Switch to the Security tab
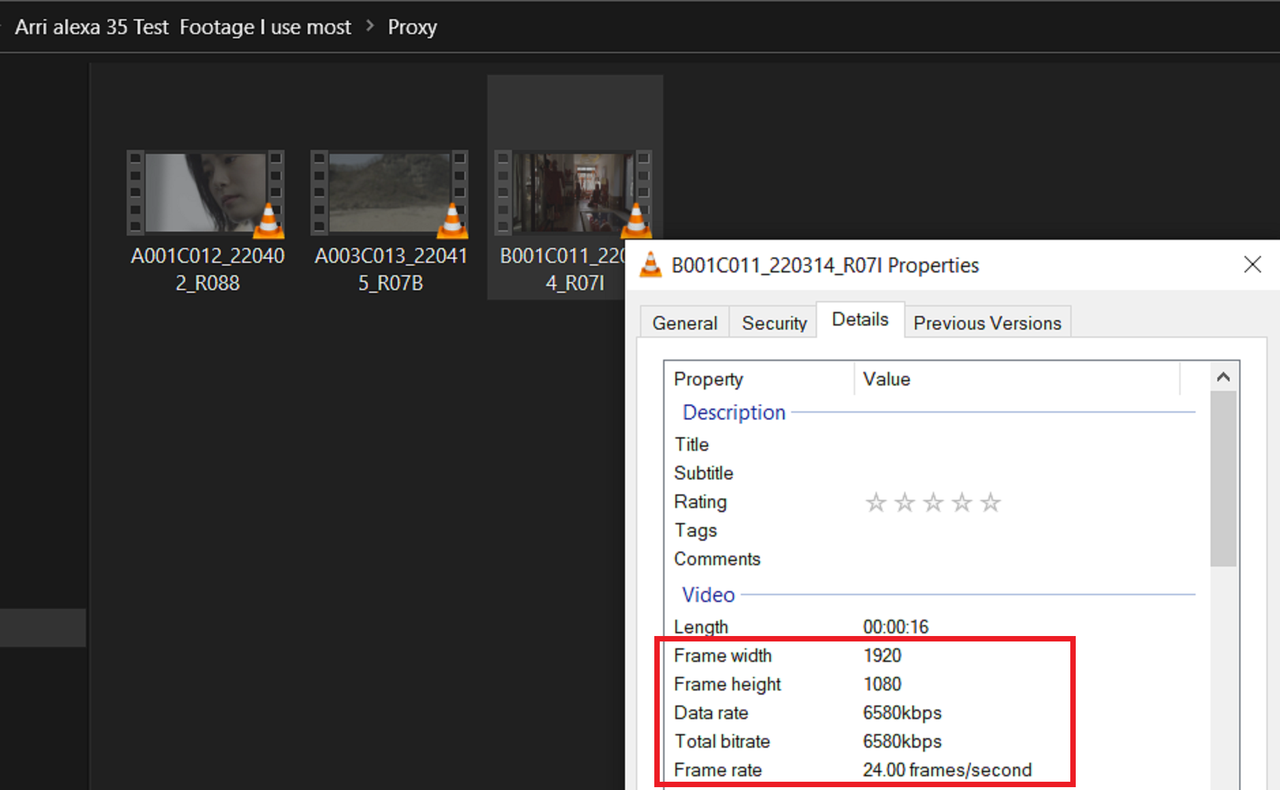The image size is (1280, 790). [x=774, y=323]
